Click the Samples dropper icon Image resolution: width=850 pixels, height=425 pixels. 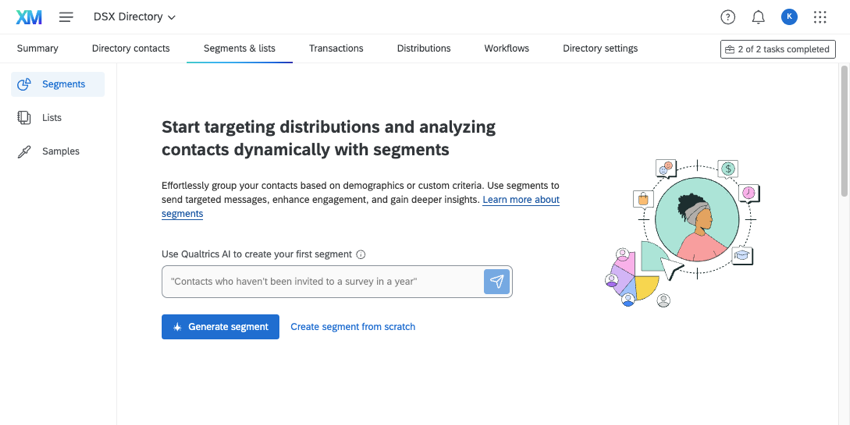(24, 152)
